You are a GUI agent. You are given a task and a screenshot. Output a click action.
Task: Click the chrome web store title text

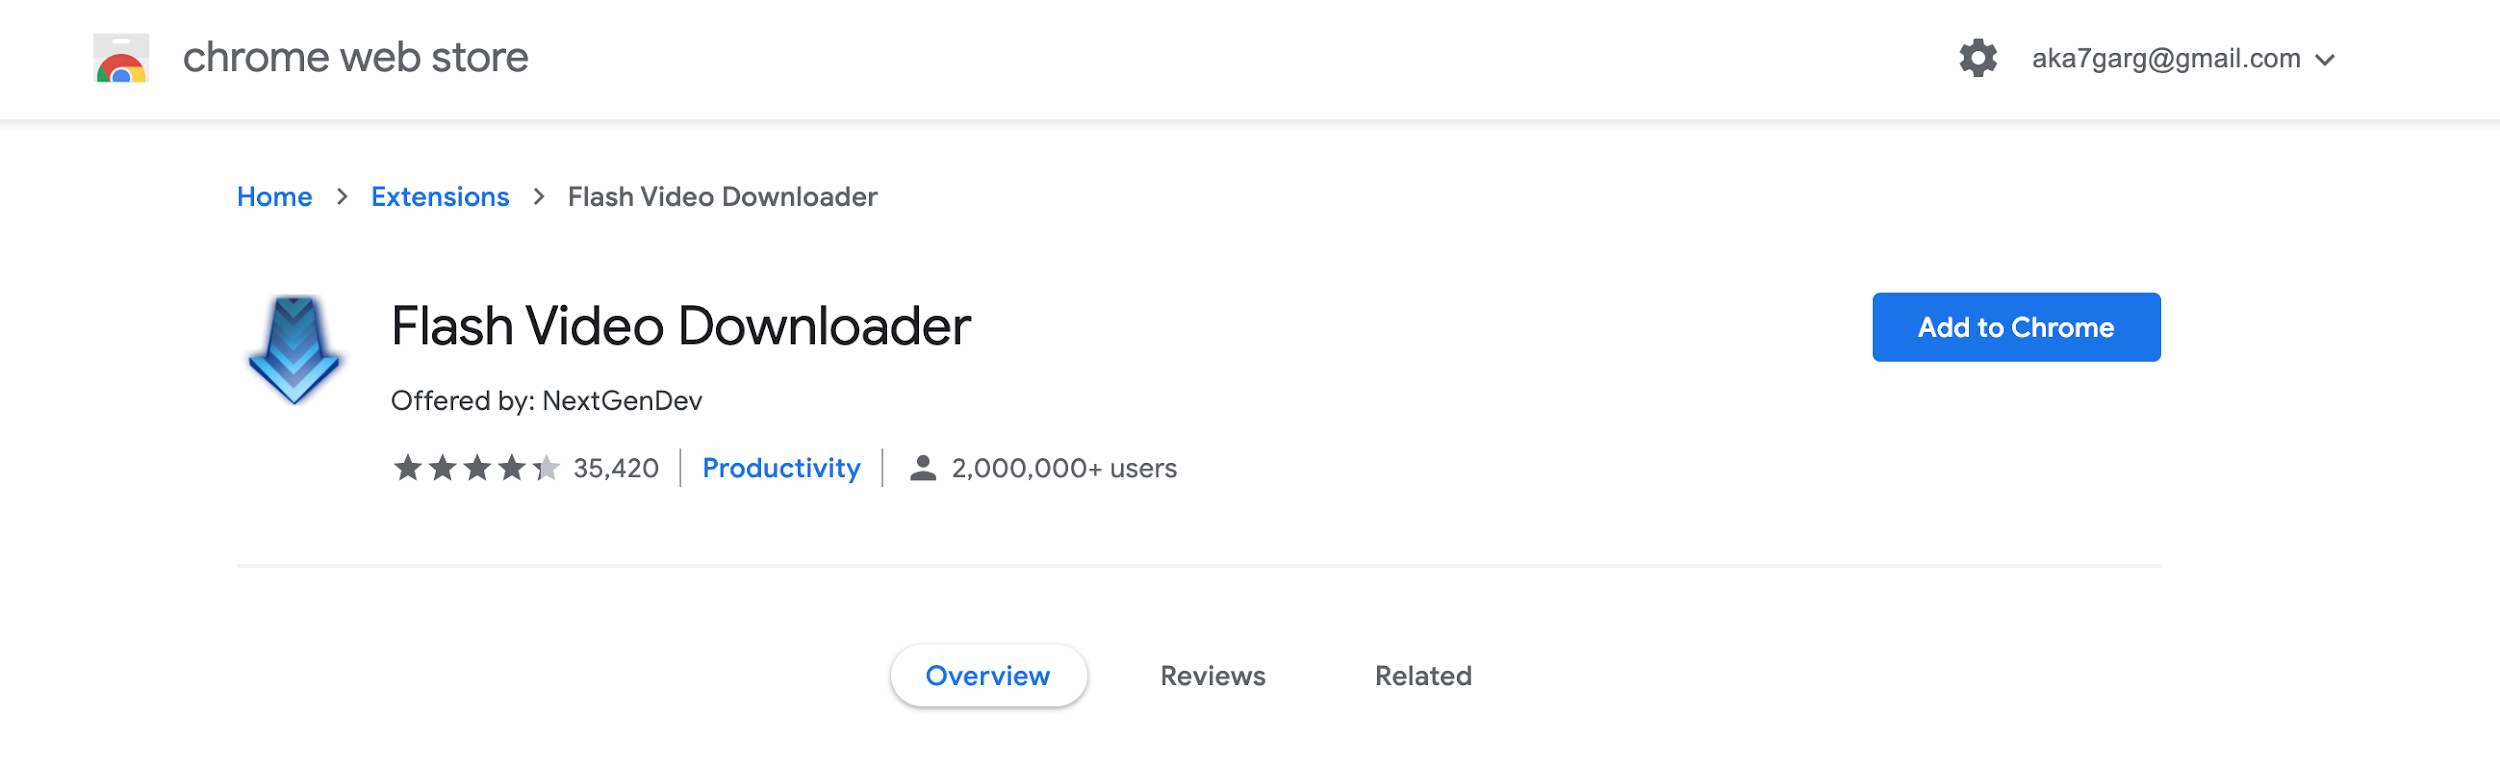tap(355, 58)
